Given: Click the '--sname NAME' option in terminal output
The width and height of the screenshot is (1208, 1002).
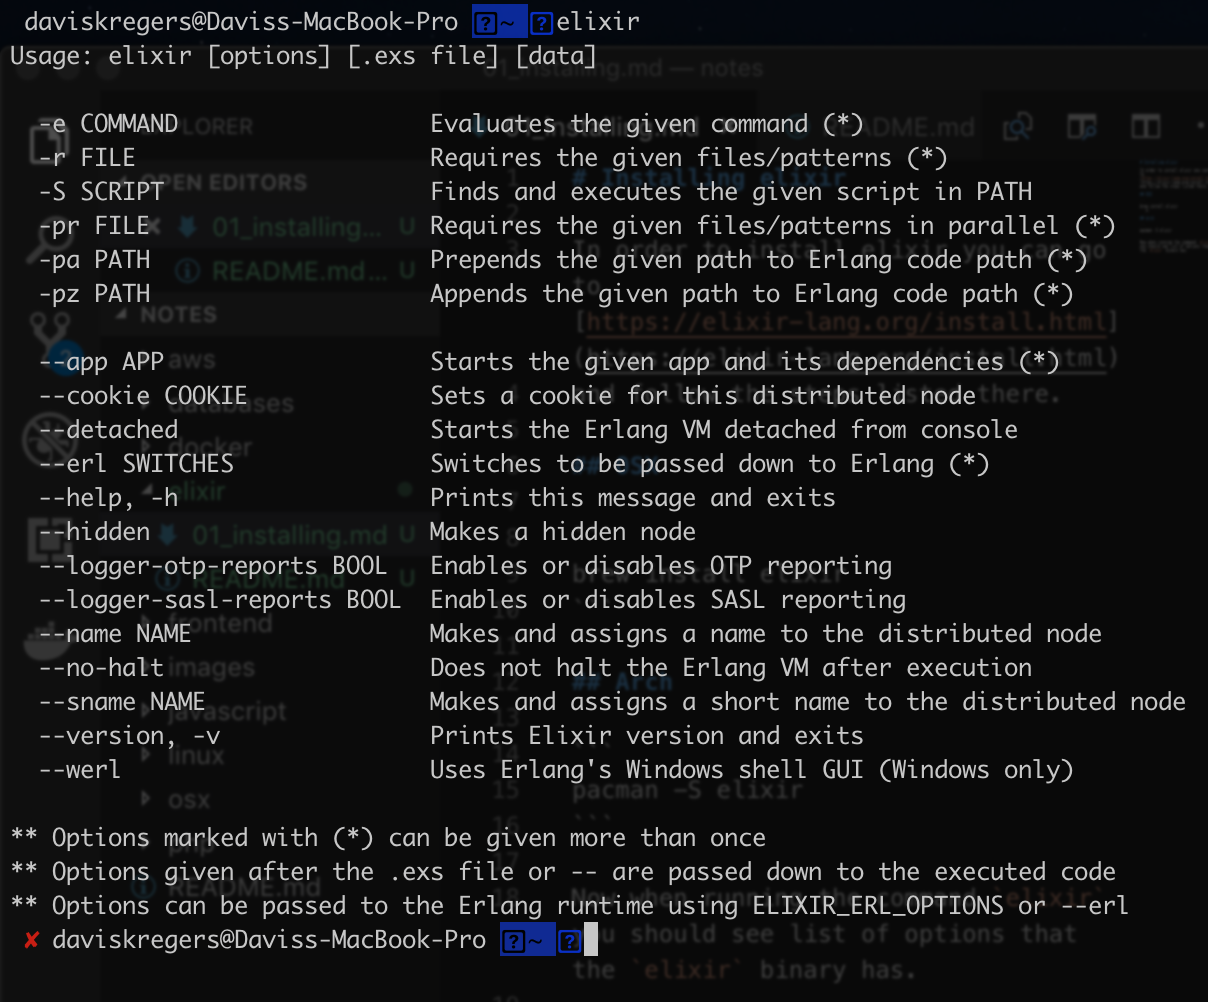Looking at the screenshot, I should click(122, 702).
